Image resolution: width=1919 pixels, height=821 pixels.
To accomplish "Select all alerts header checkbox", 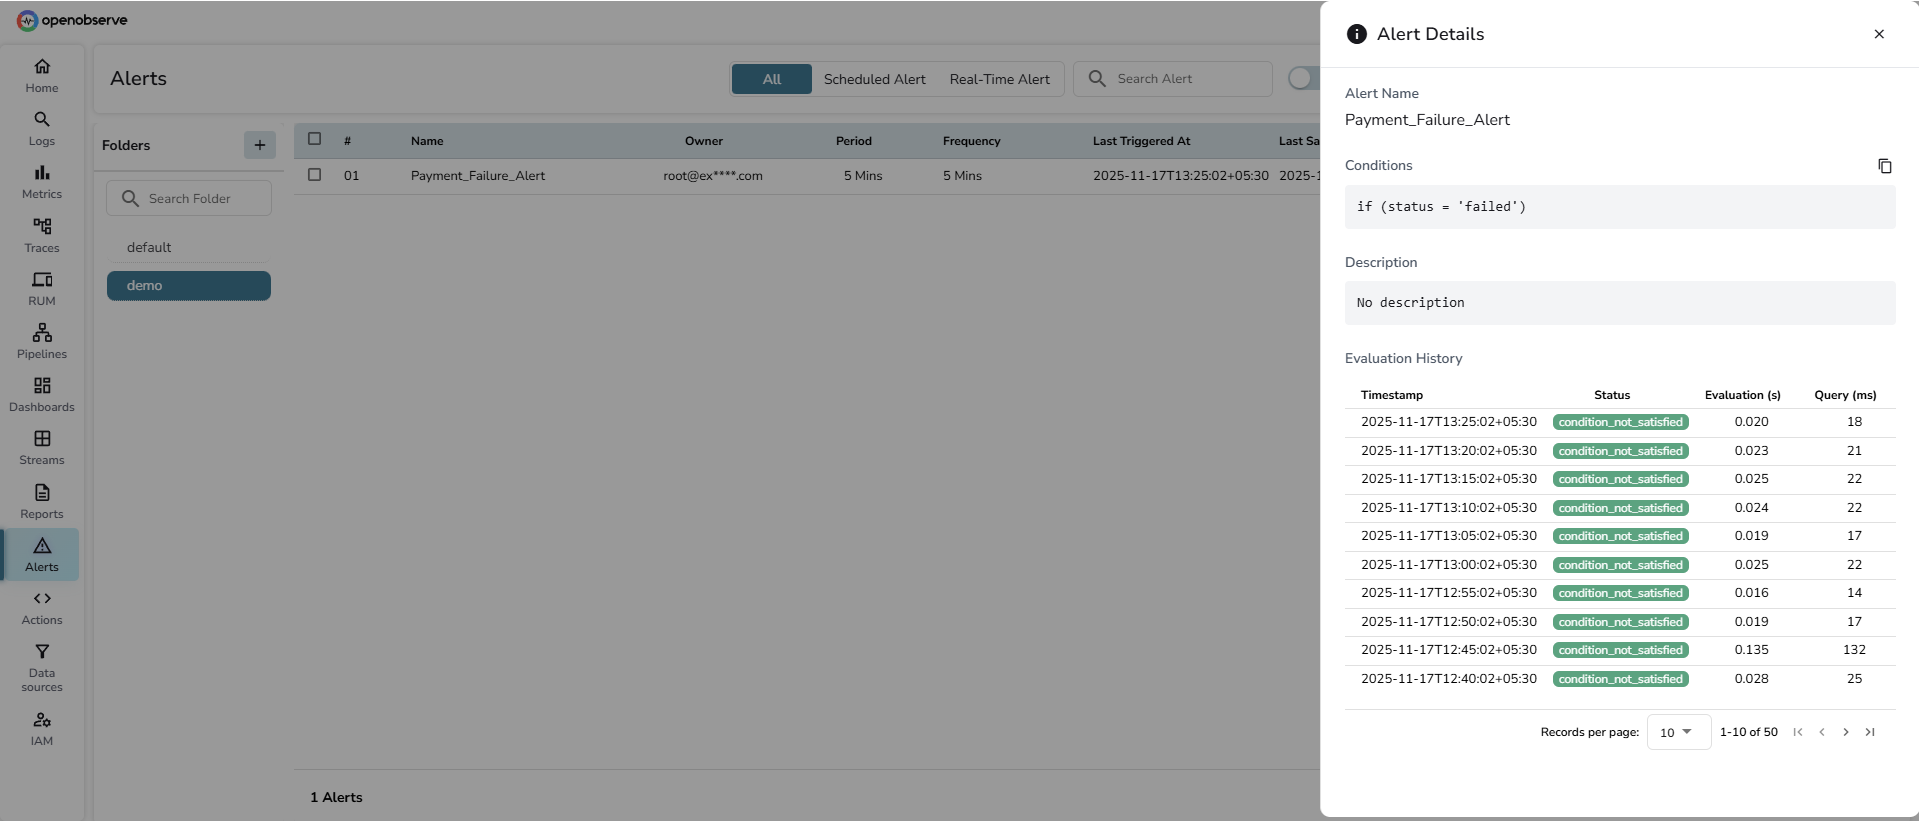I will 315,139.
